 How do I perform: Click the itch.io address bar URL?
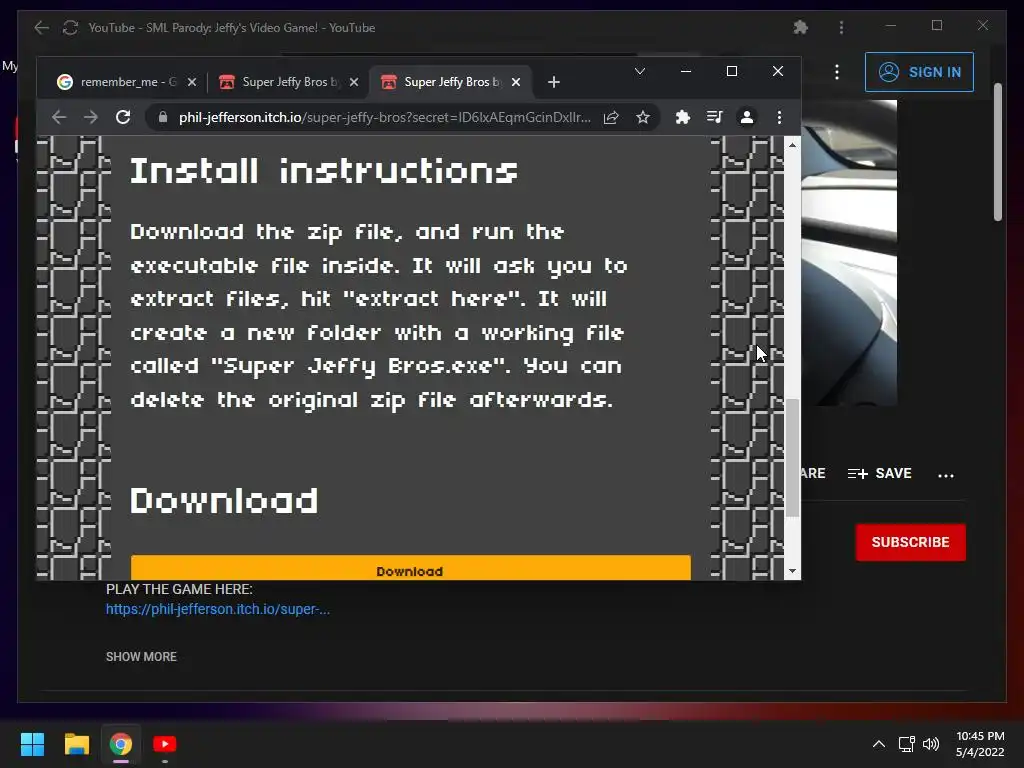point(385,118)
